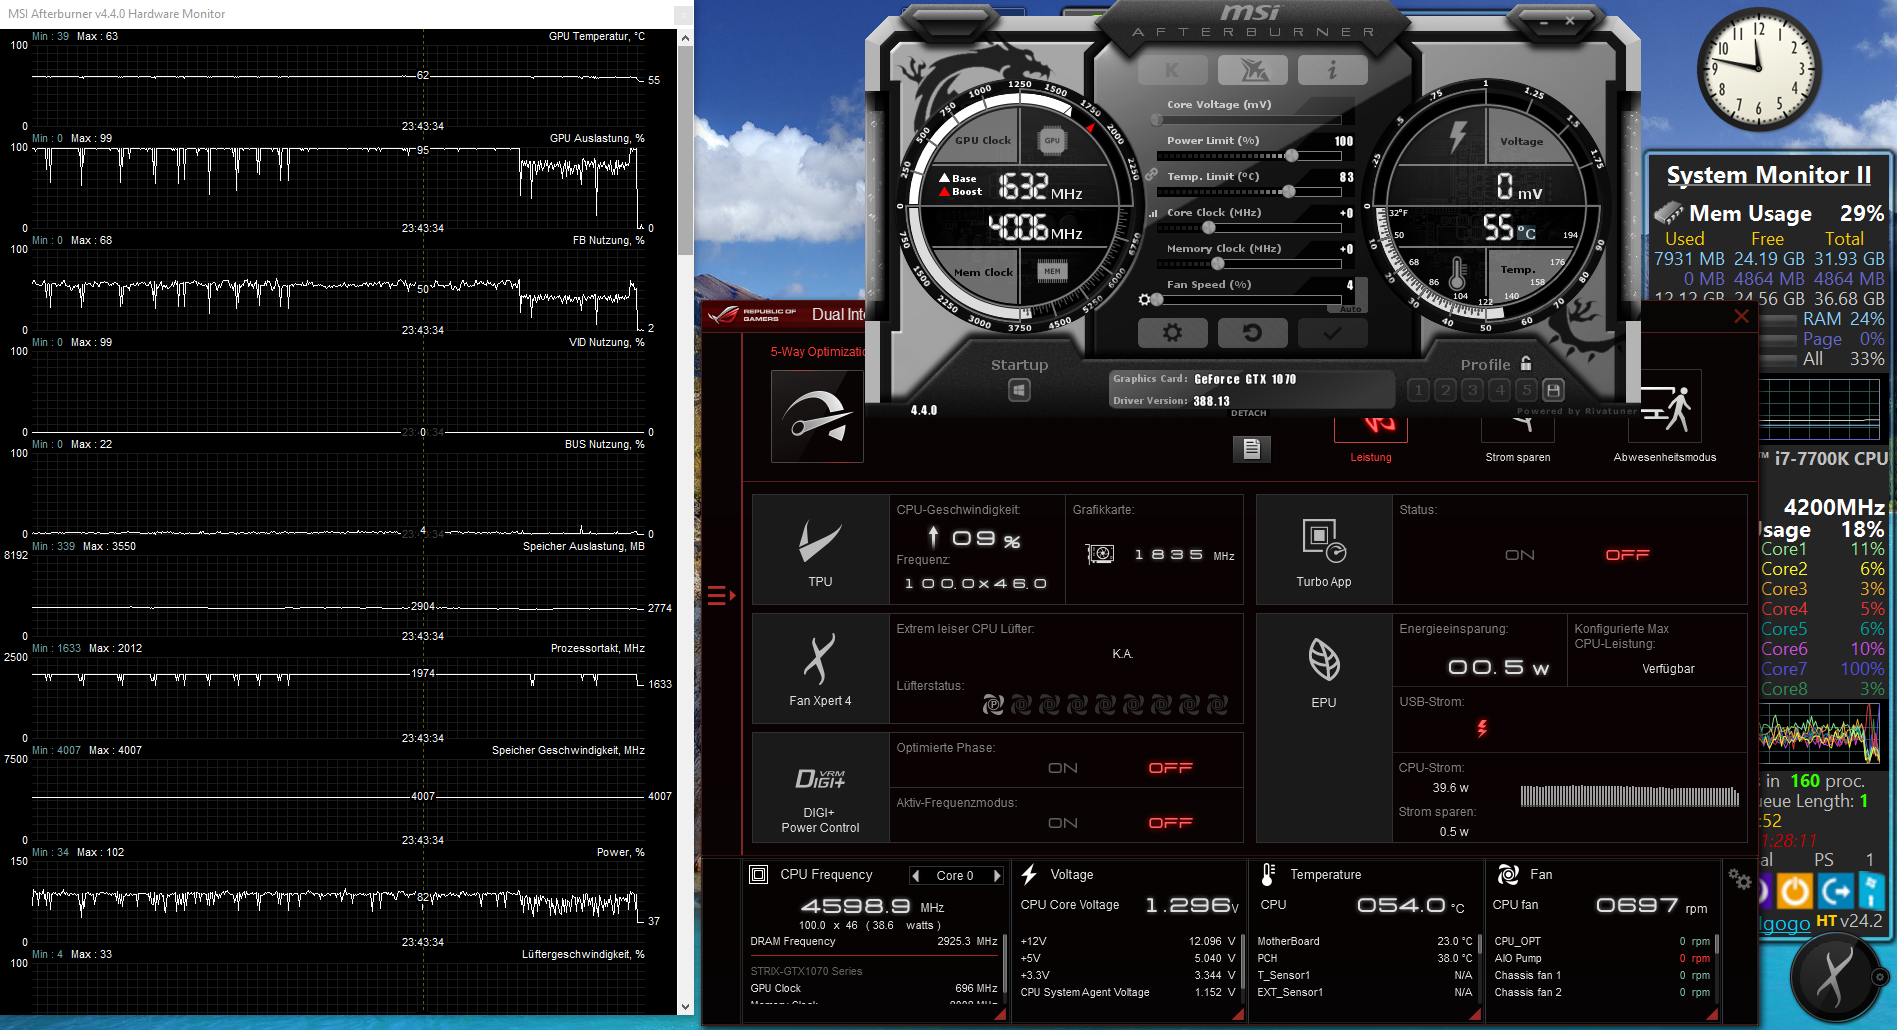This screenshot has height=1030, width=1897.
Task: Toggle the Profile lock in Afterburner
Action: pyautogui.click(x=1526, y=363)
